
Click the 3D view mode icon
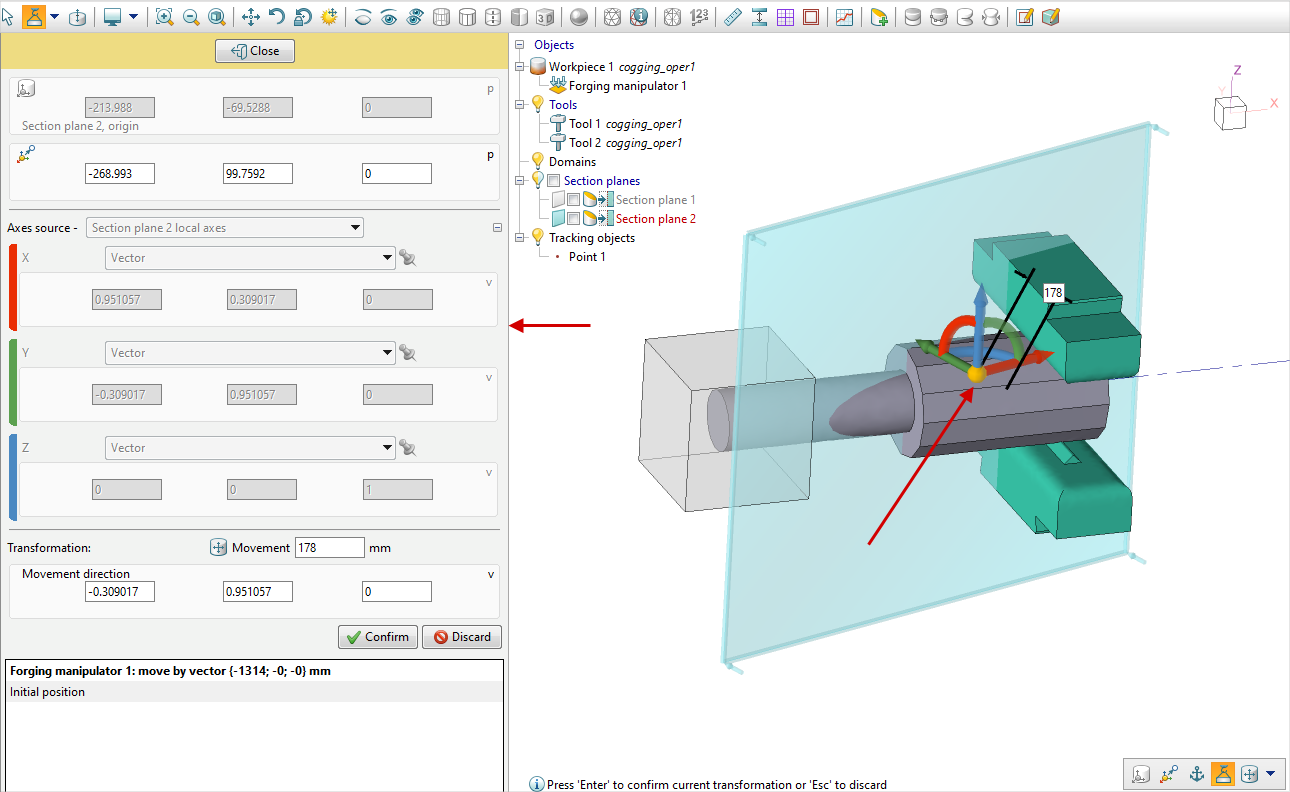pyautogui.click(x=544, y=17)
